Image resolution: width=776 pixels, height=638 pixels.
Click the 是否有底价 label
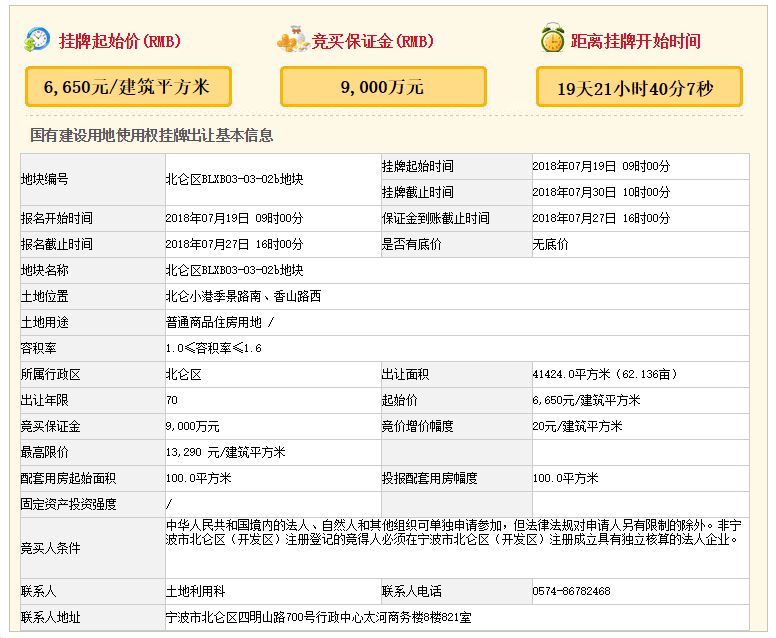[x=411, y=244]
